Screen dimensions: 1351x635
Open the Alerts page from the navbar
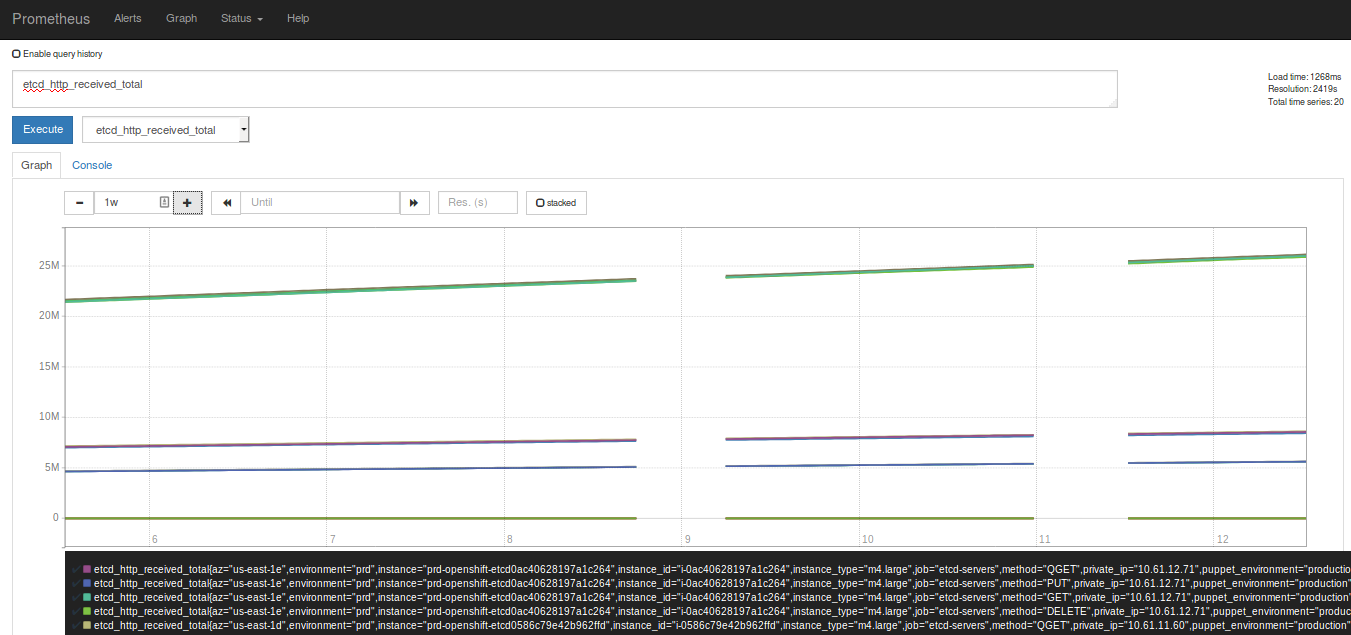[127, 18]
